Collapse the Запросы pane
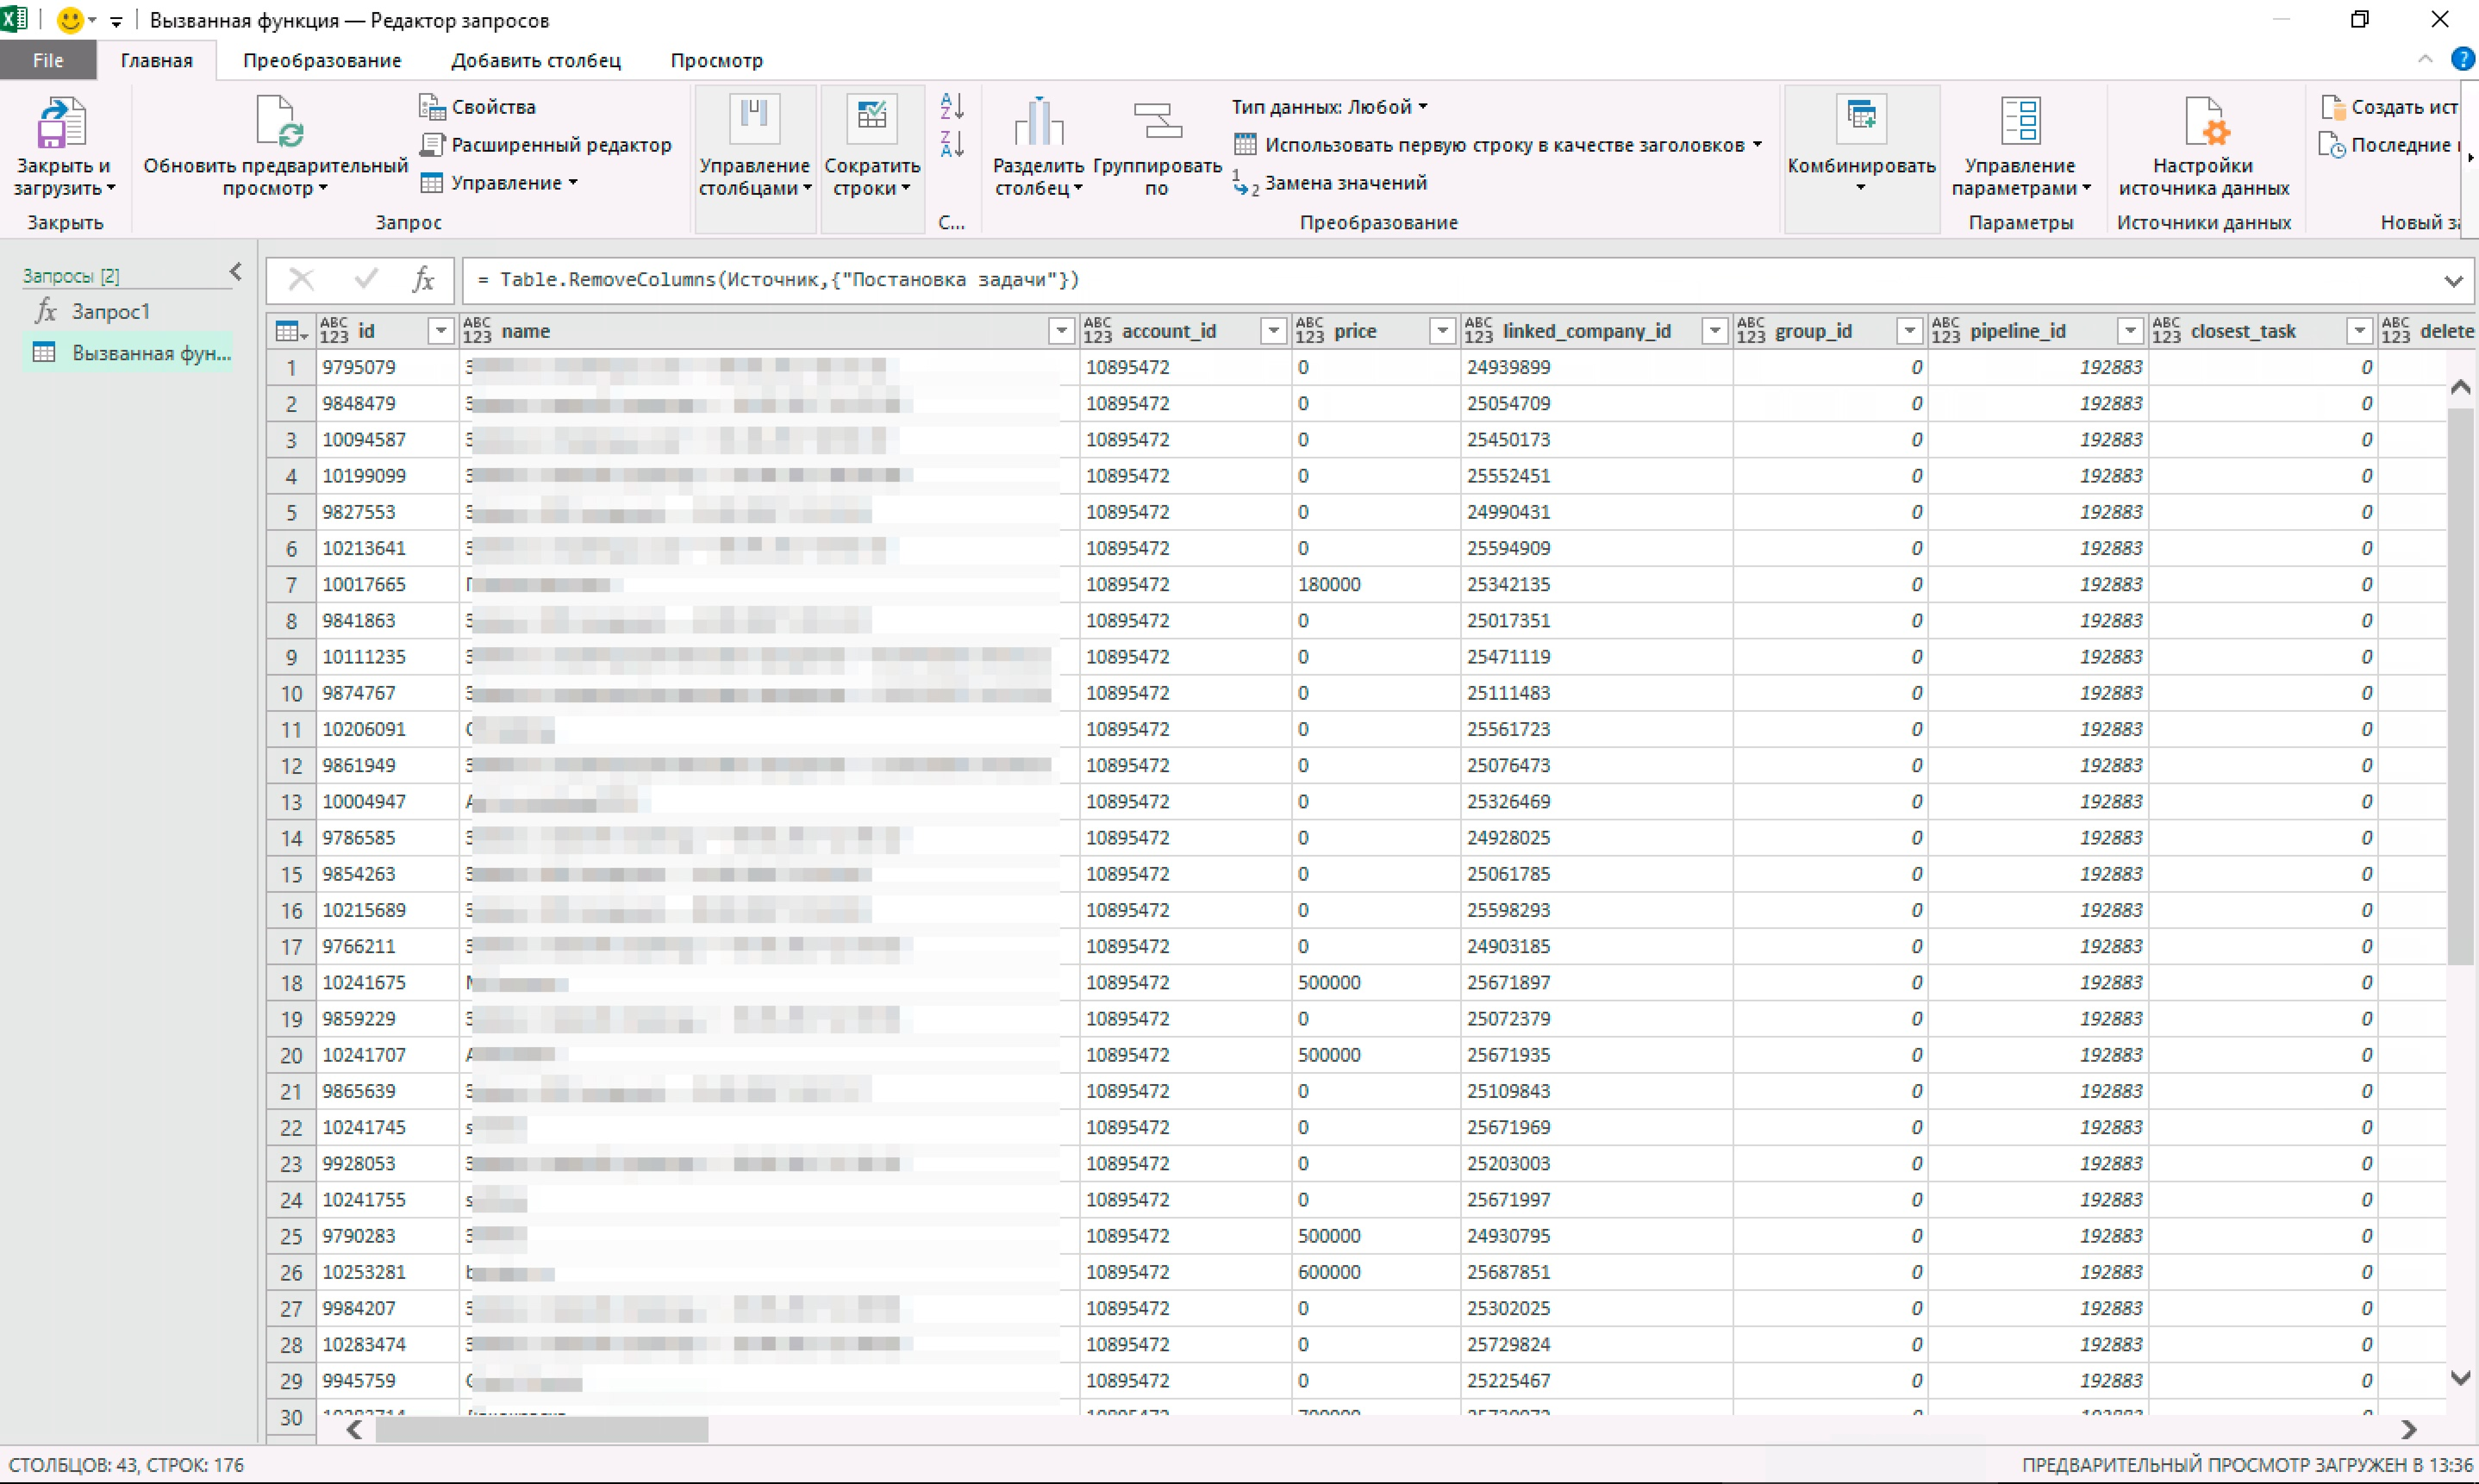This screenshot has height=1484, width=2479. click(236, 271)
